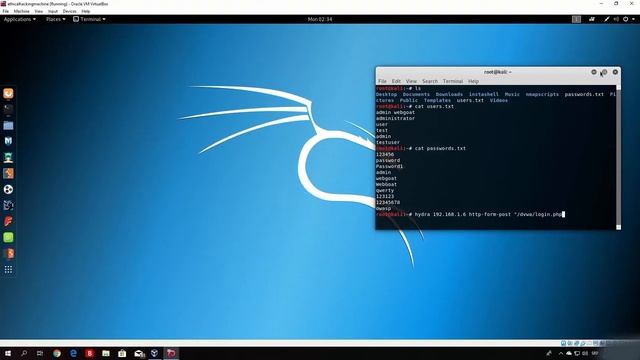Click 'users.txt' in ls output
Screen dimensions: 640x360
470,100
